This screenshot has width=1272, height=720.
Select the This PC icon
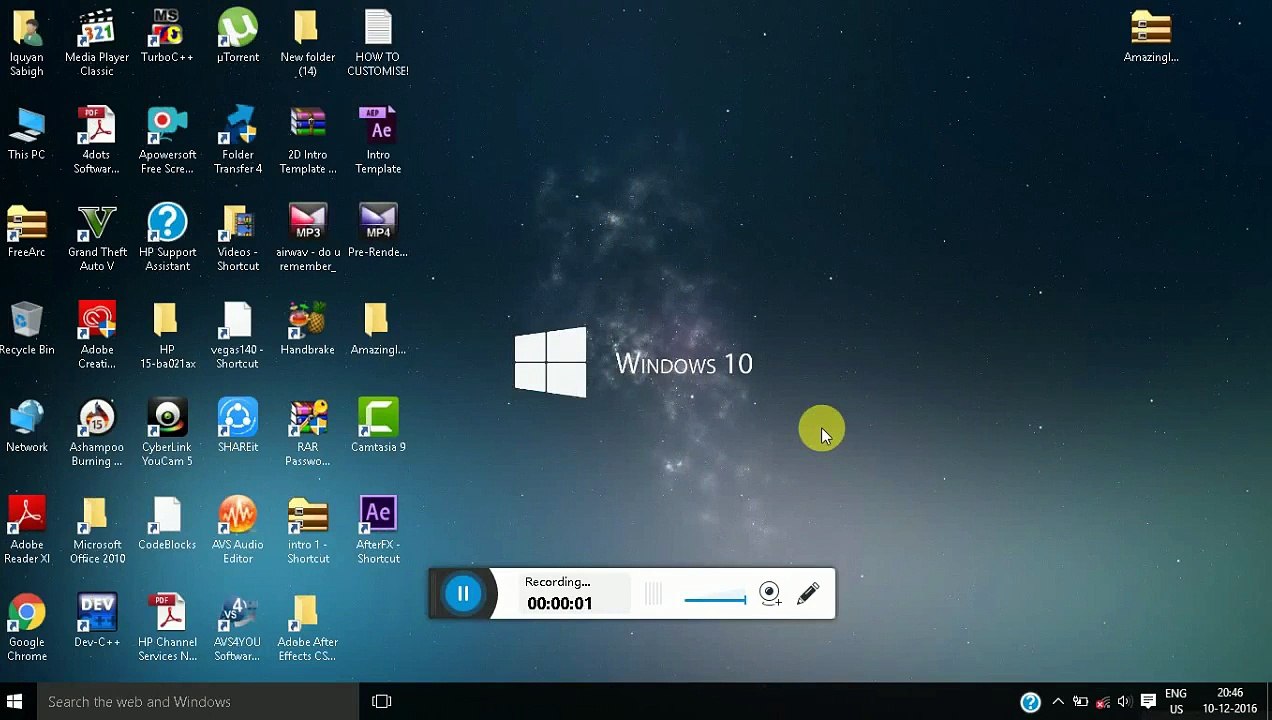click(27, 134)
